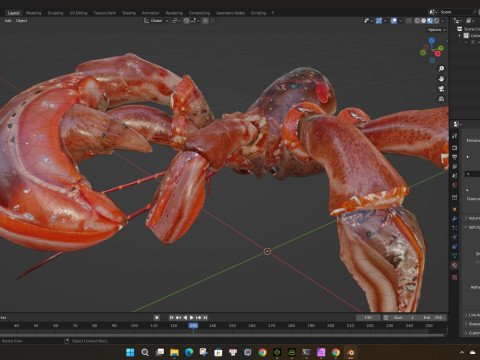Open the Material properties tab
This screenshot has height=360, width=480.
455,265
